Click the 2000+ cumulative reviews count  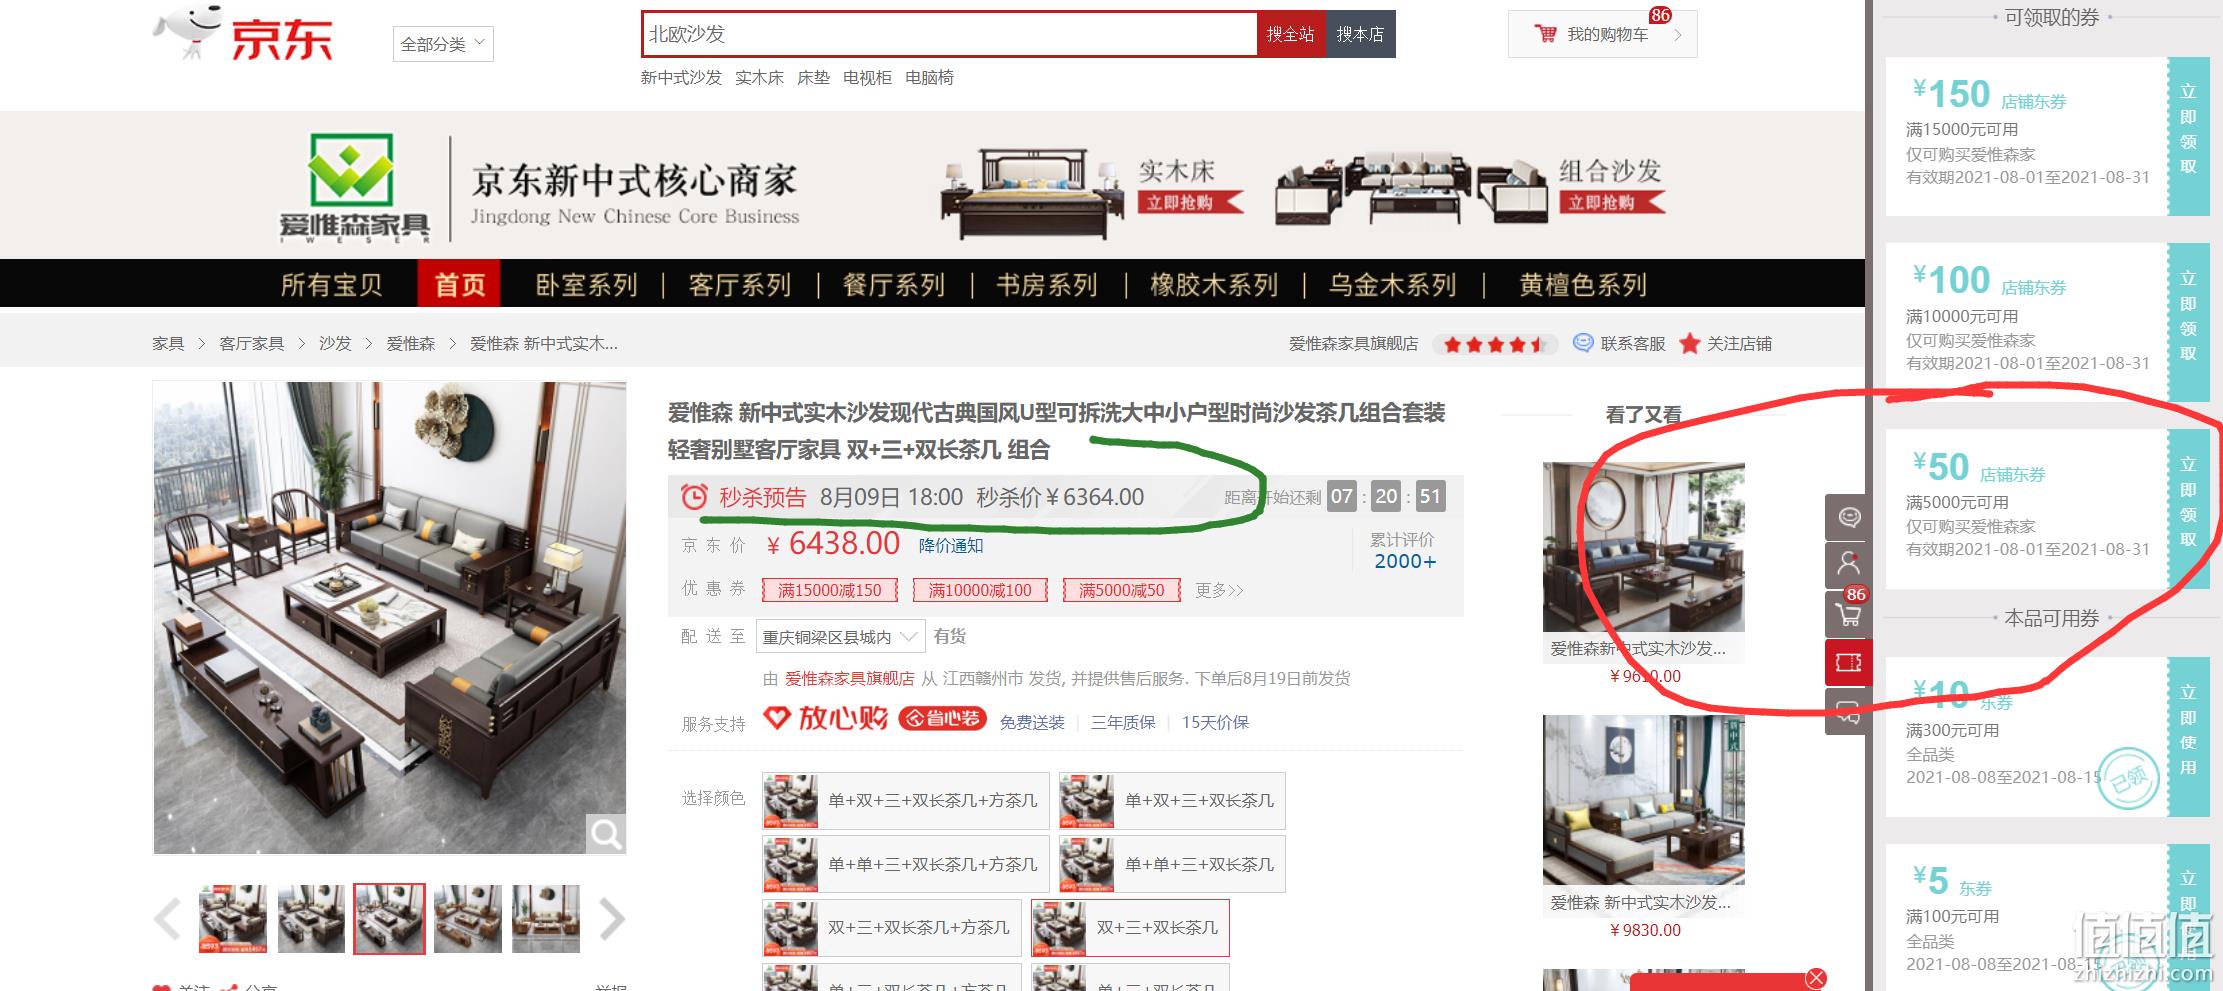[x=1404, y=561]
